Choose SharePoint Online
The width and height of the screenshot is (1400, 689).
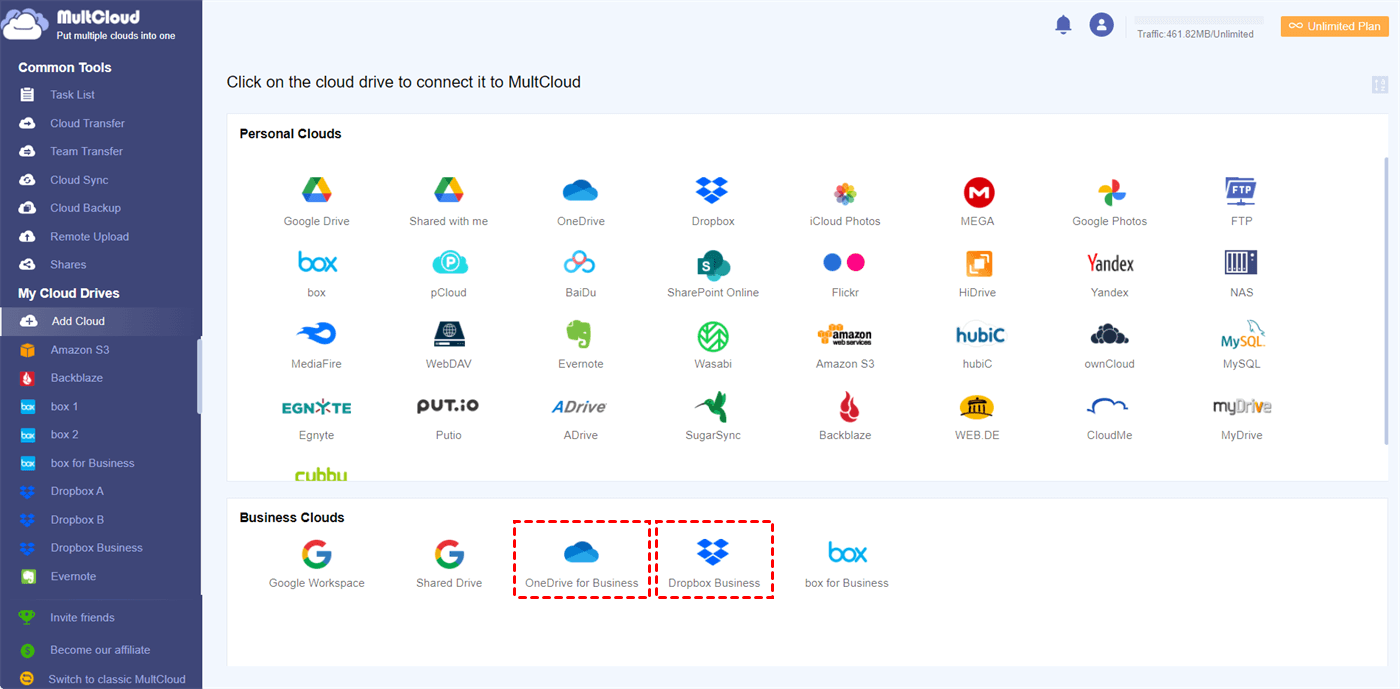[x=713, y=273]
